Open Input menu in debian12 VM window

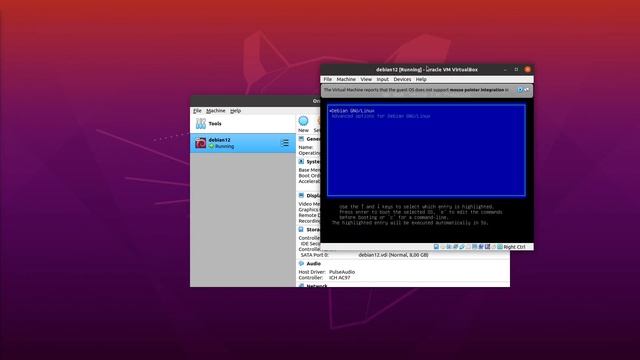[x=382, y=79]
